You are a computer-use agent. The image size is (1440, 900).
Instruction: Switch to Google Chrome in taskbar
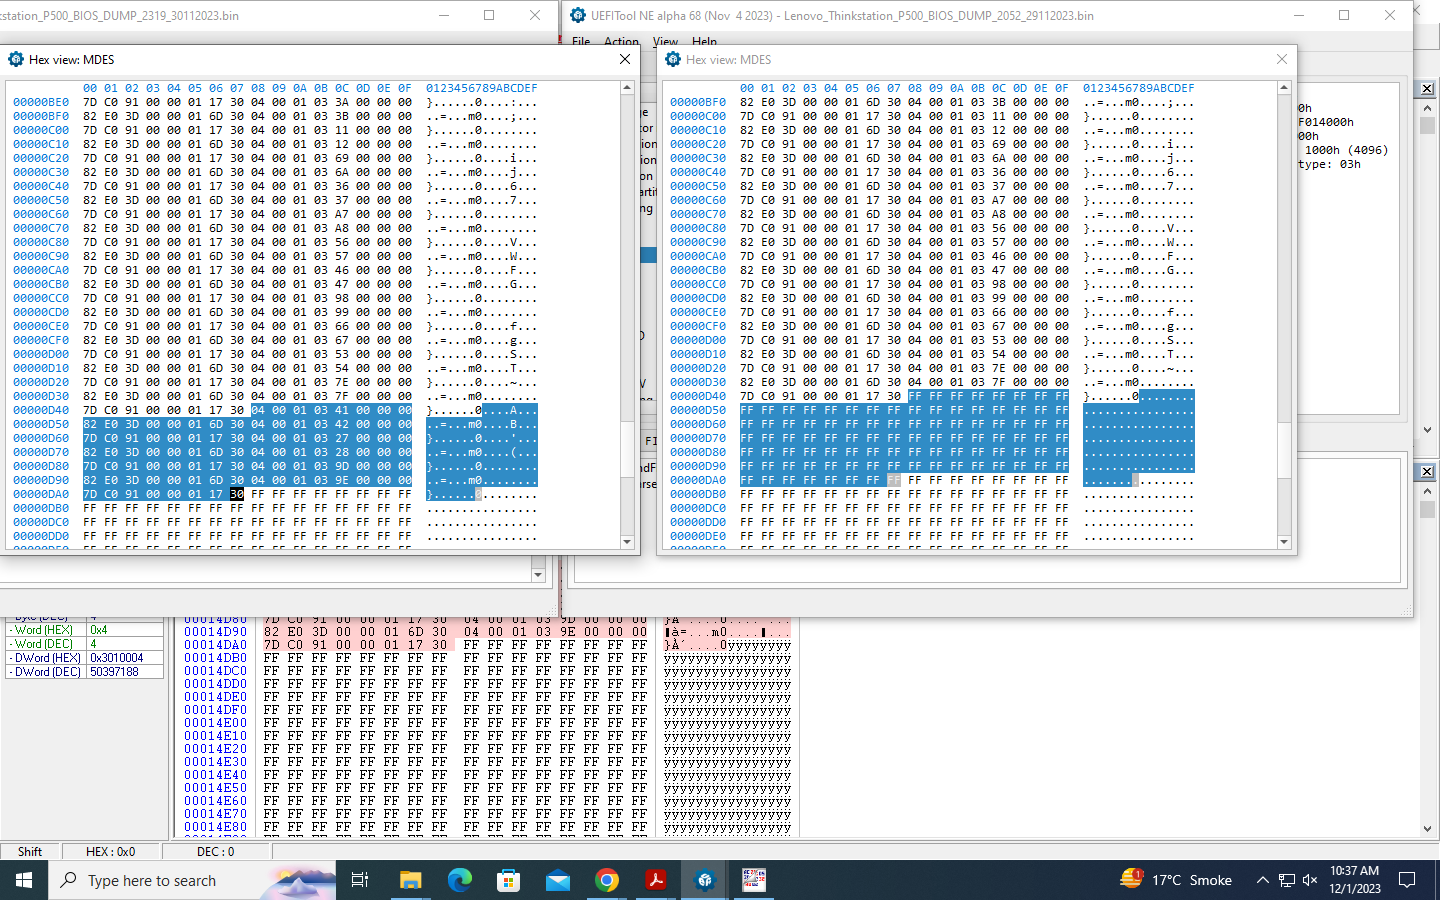606,880
